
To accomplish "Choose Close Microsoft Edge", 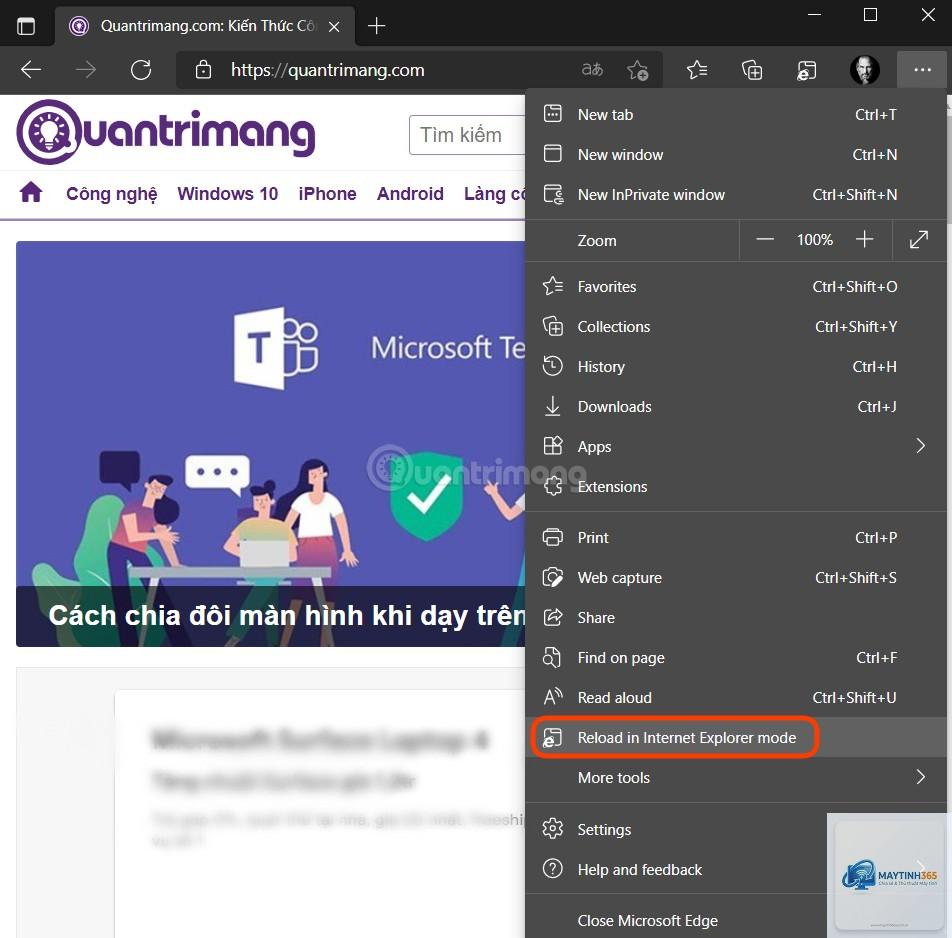I will click(x=676, y=921).
